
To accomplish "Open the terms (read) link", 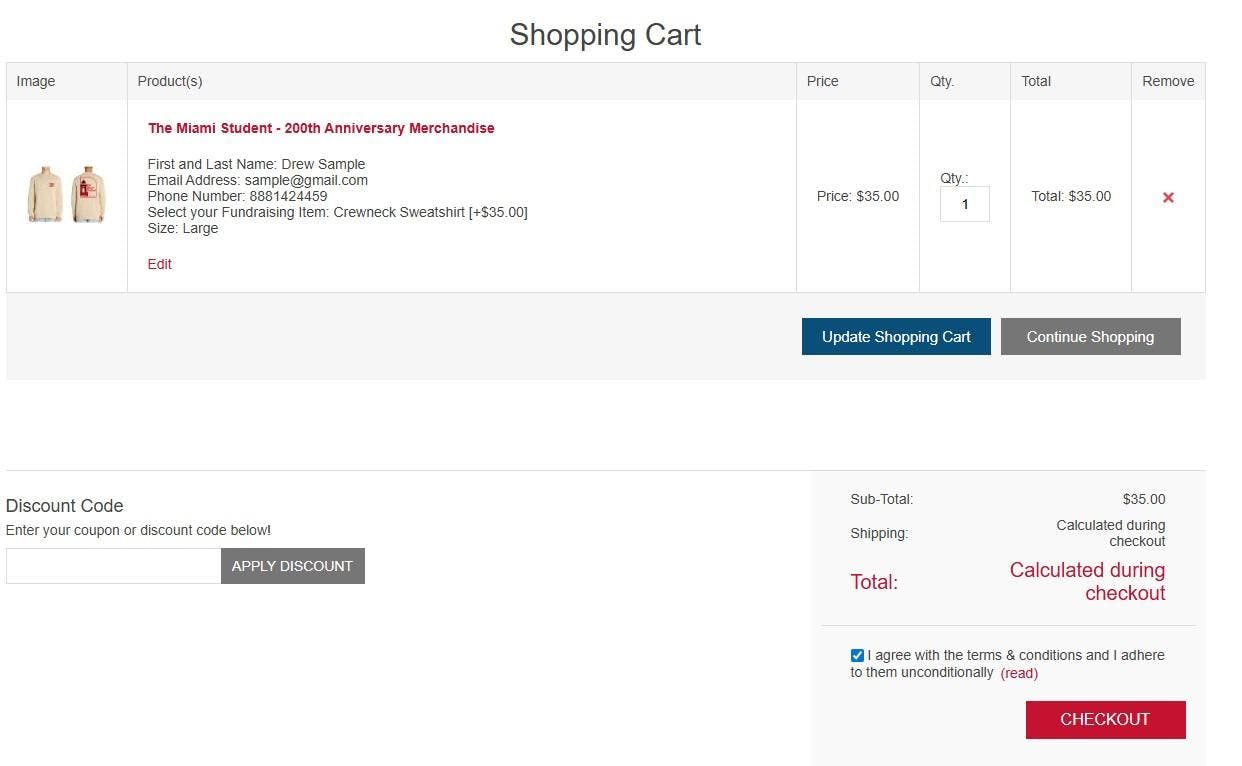I will tap(1019, 673).
